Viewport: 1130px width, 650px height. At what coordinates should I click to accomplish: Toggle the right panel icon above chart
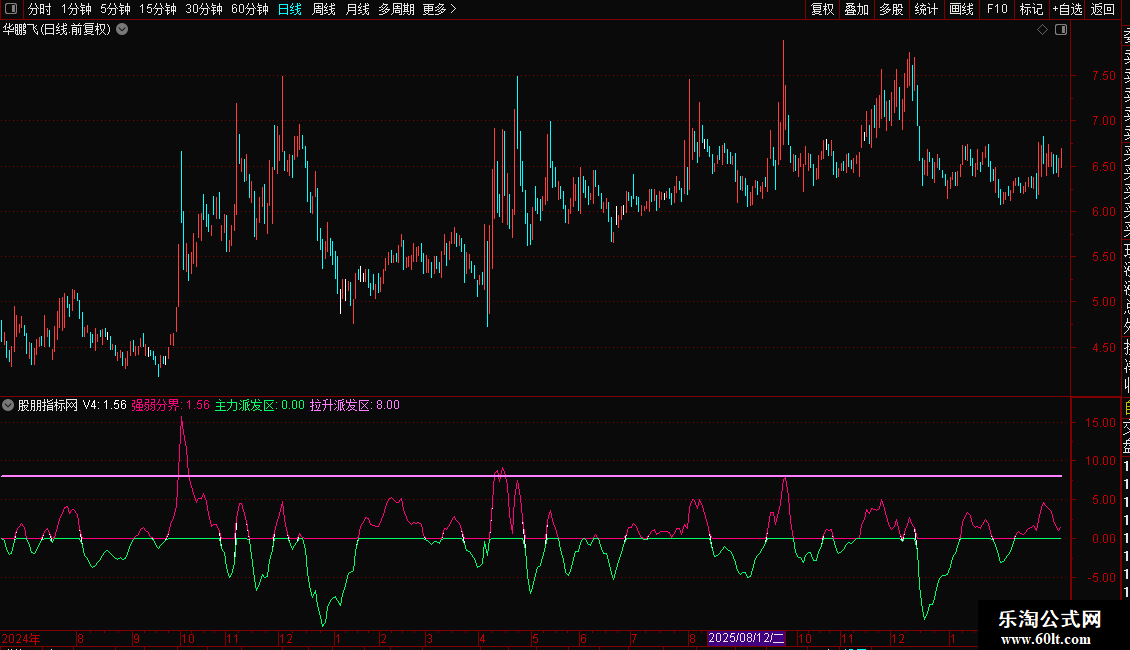coord(1061,30)
